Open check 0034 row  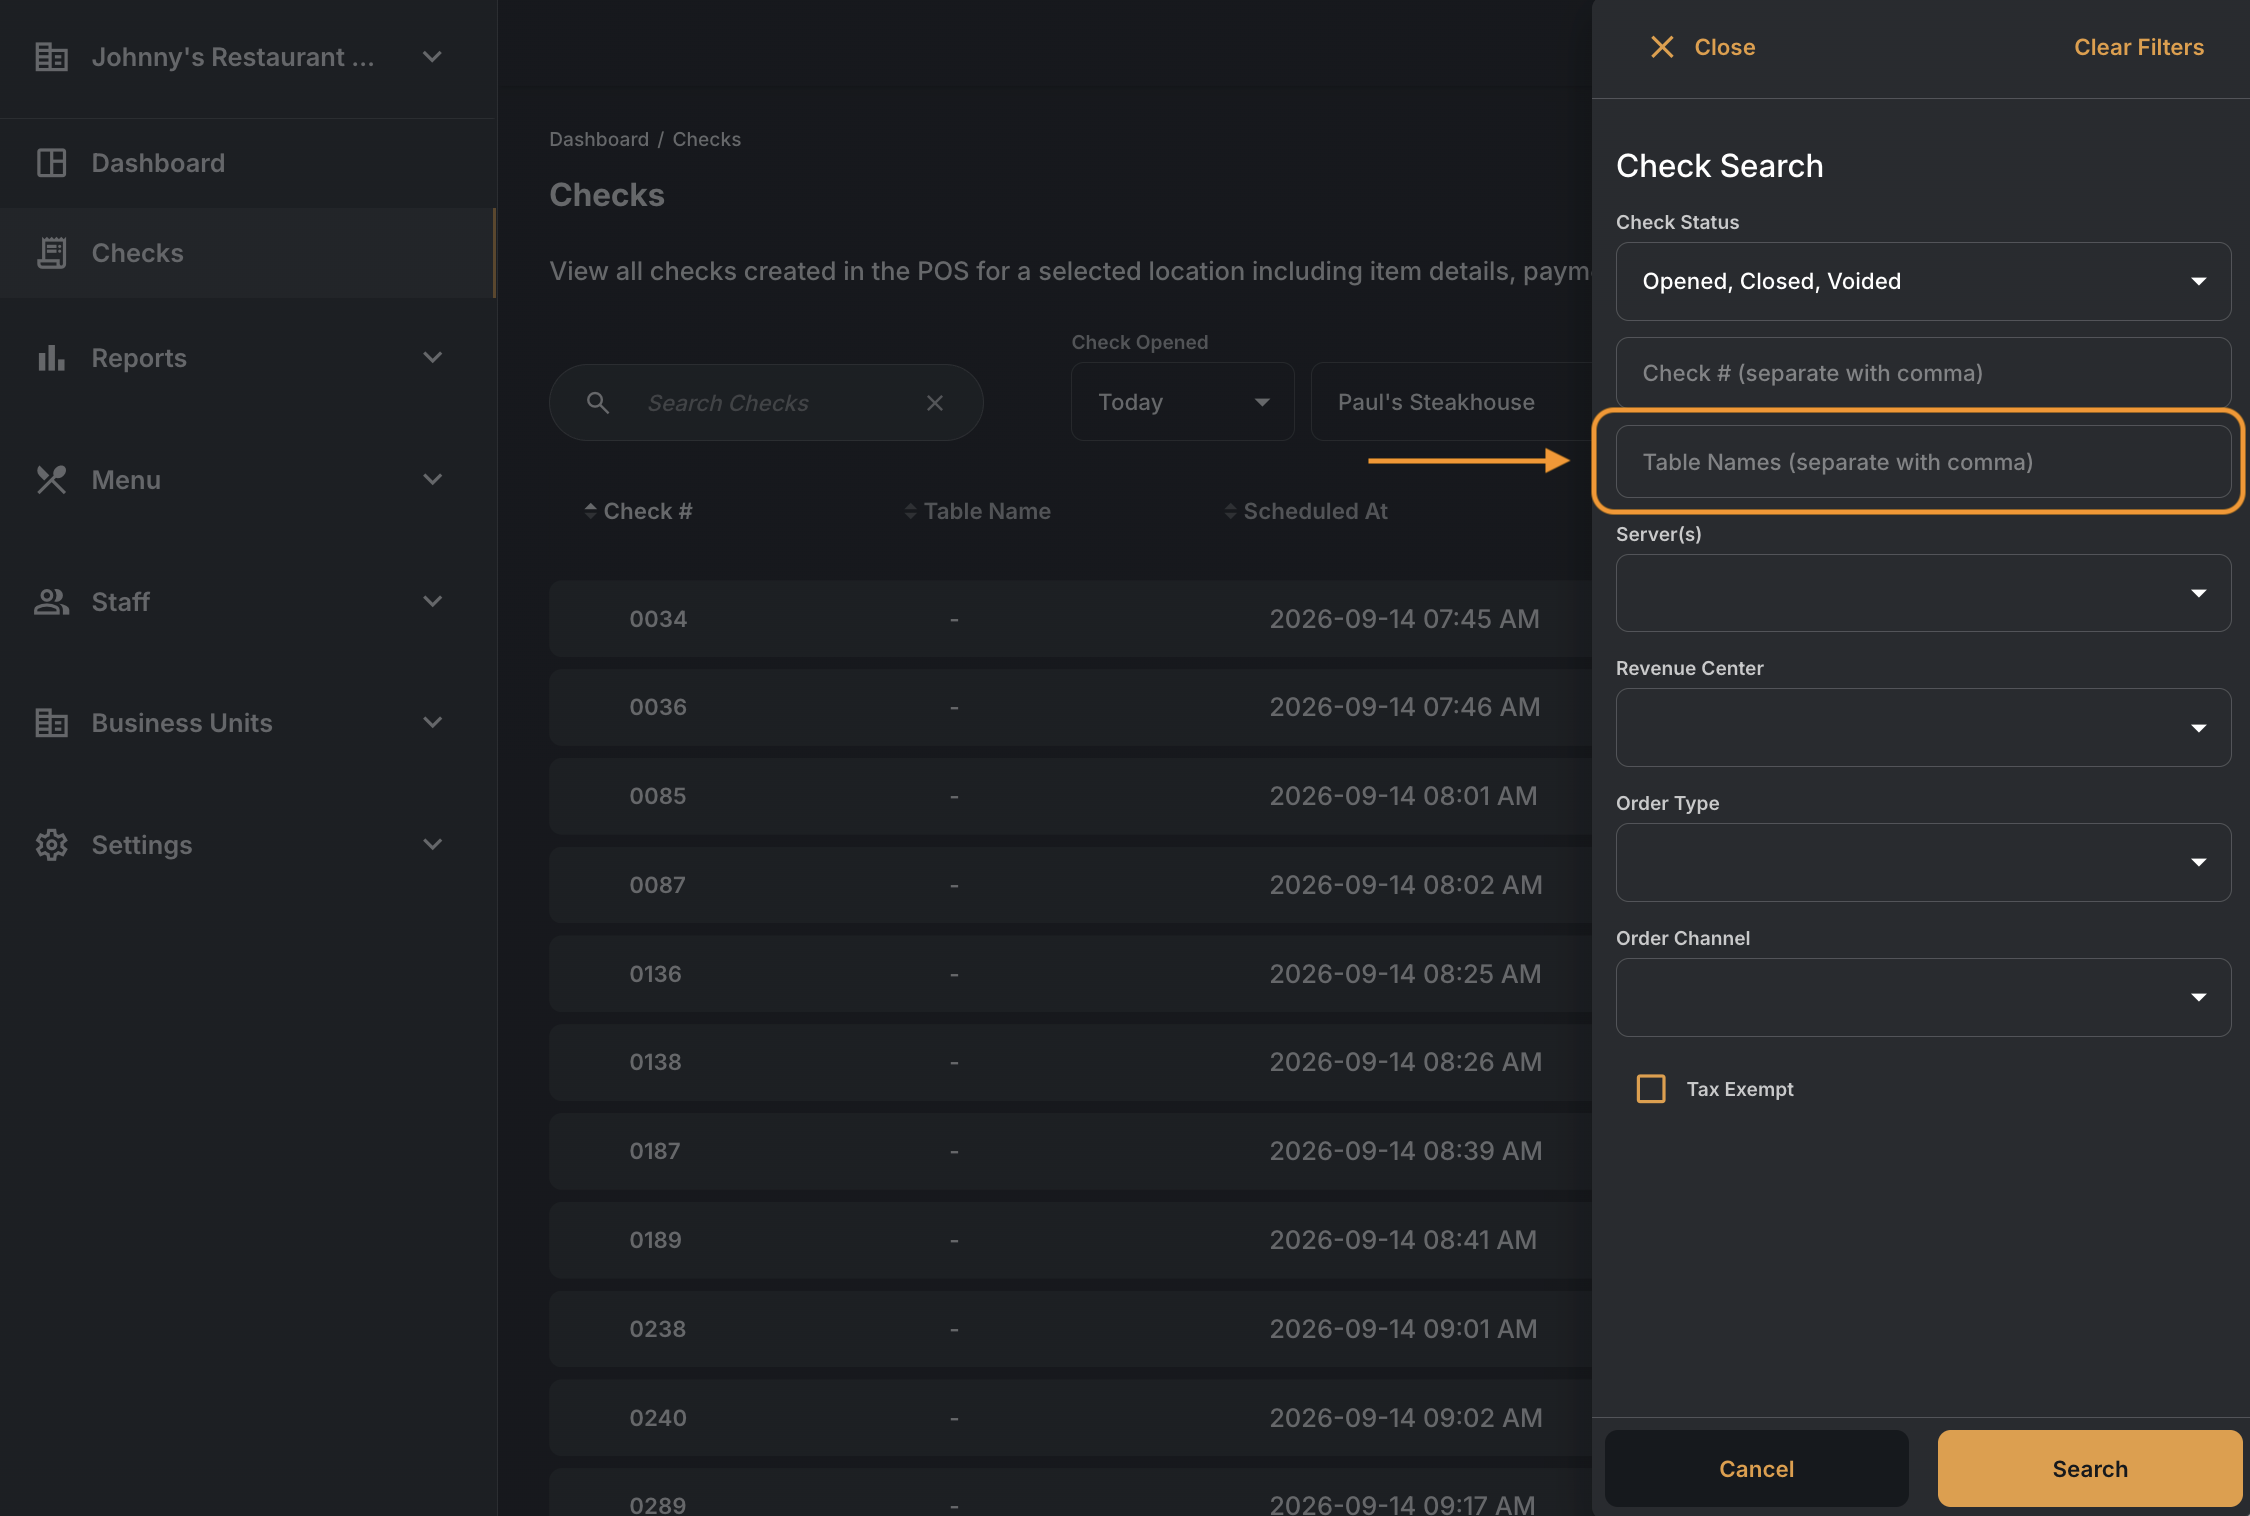(x=1070, y=619)
